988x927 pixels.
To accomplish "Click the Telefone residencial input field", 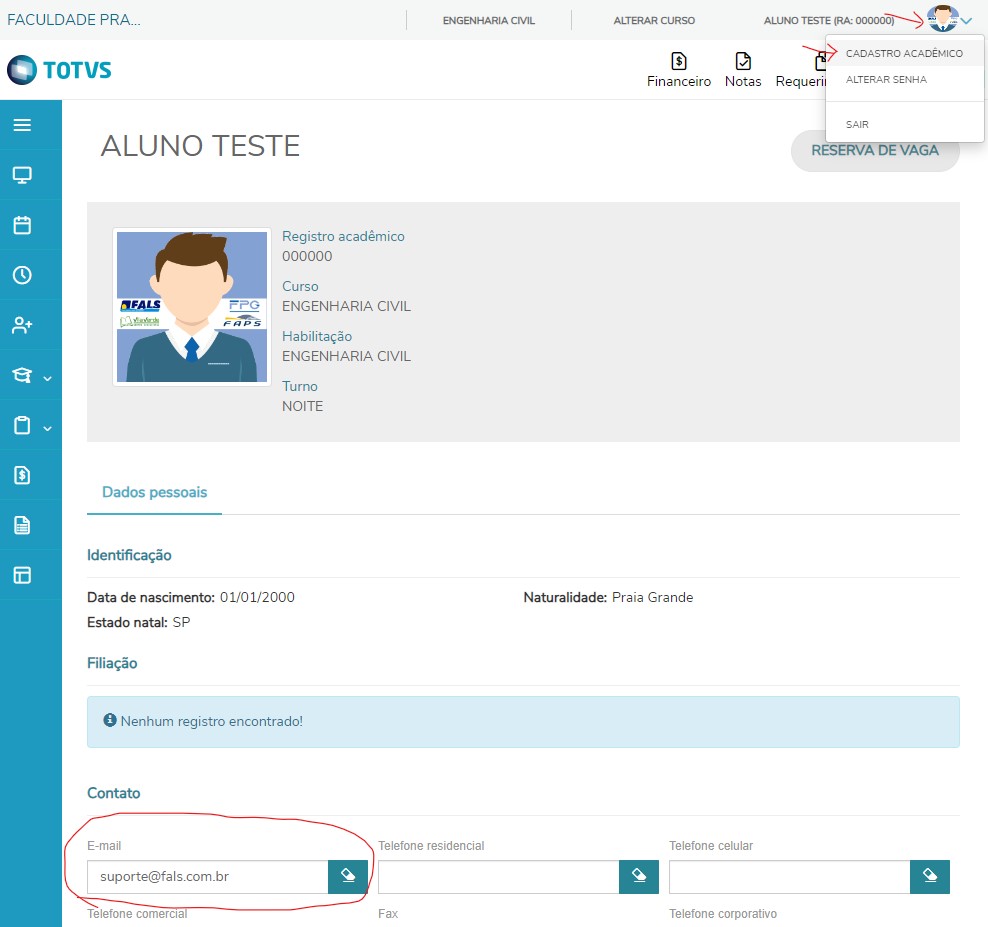I will (x=498, y=877).
